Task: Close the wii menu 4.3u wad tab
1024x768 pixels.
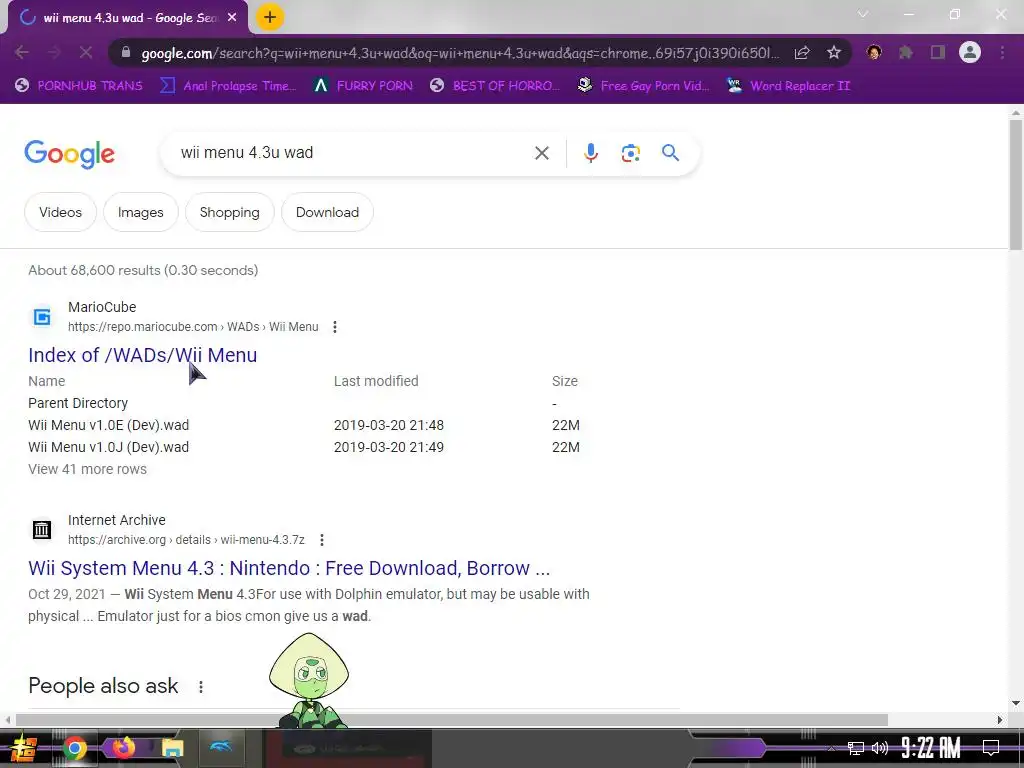Action: (x=232, y=18)
